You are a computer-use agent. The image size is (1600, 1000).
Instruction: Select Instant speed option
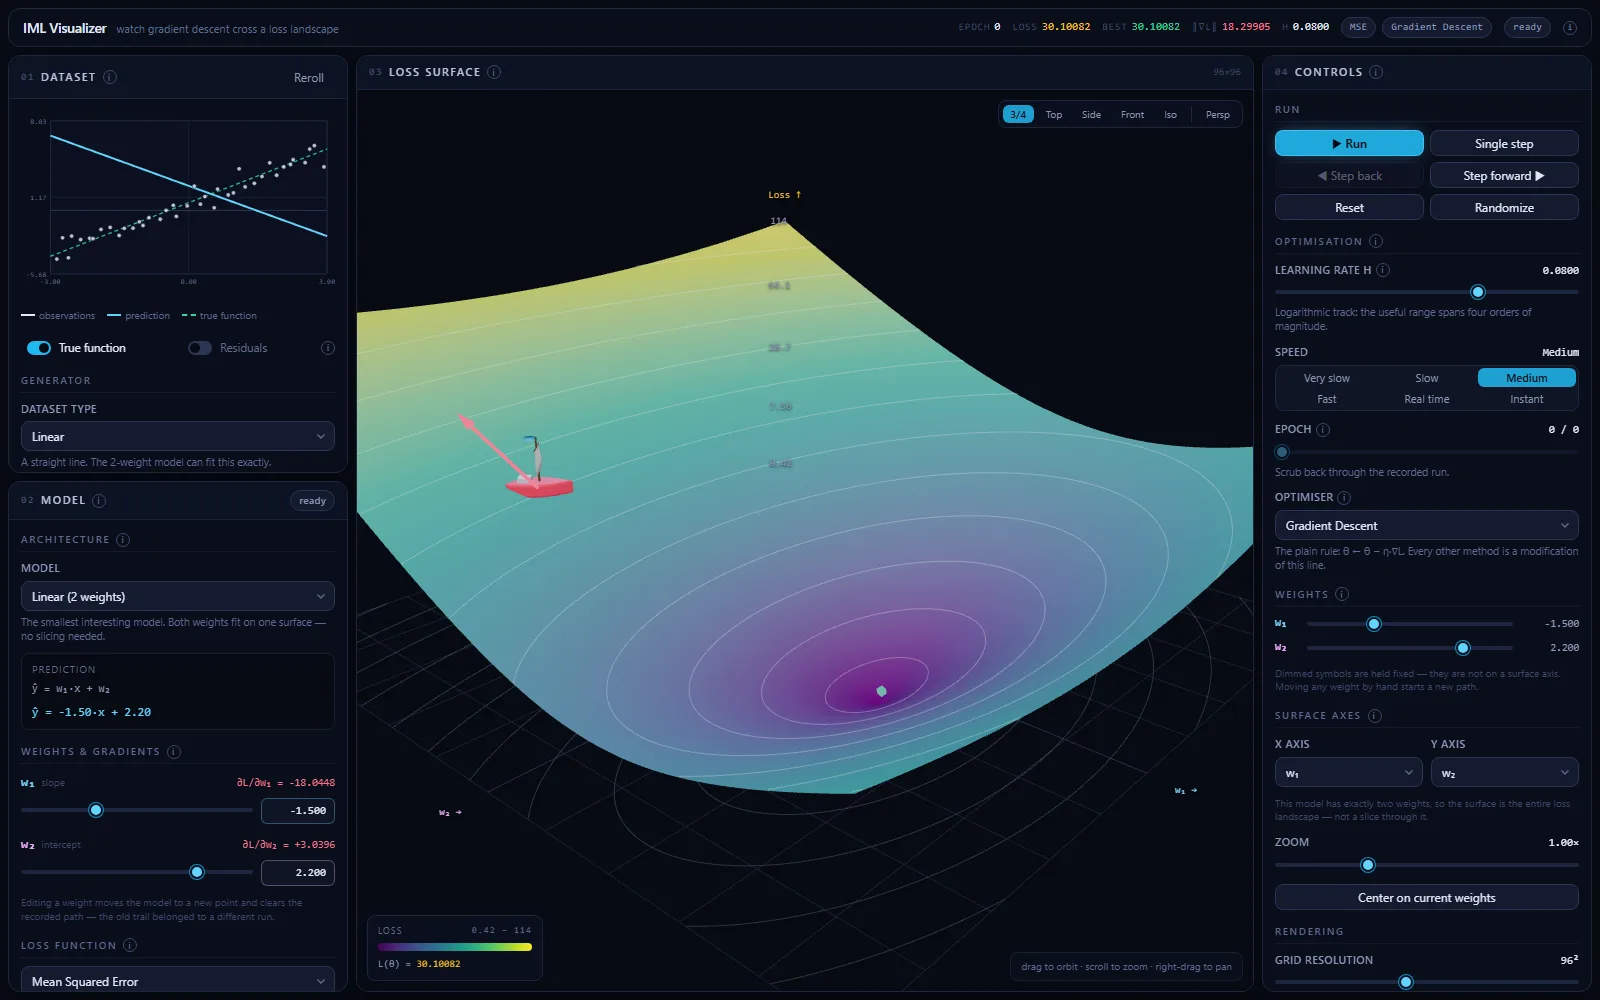pos(1527,399)
